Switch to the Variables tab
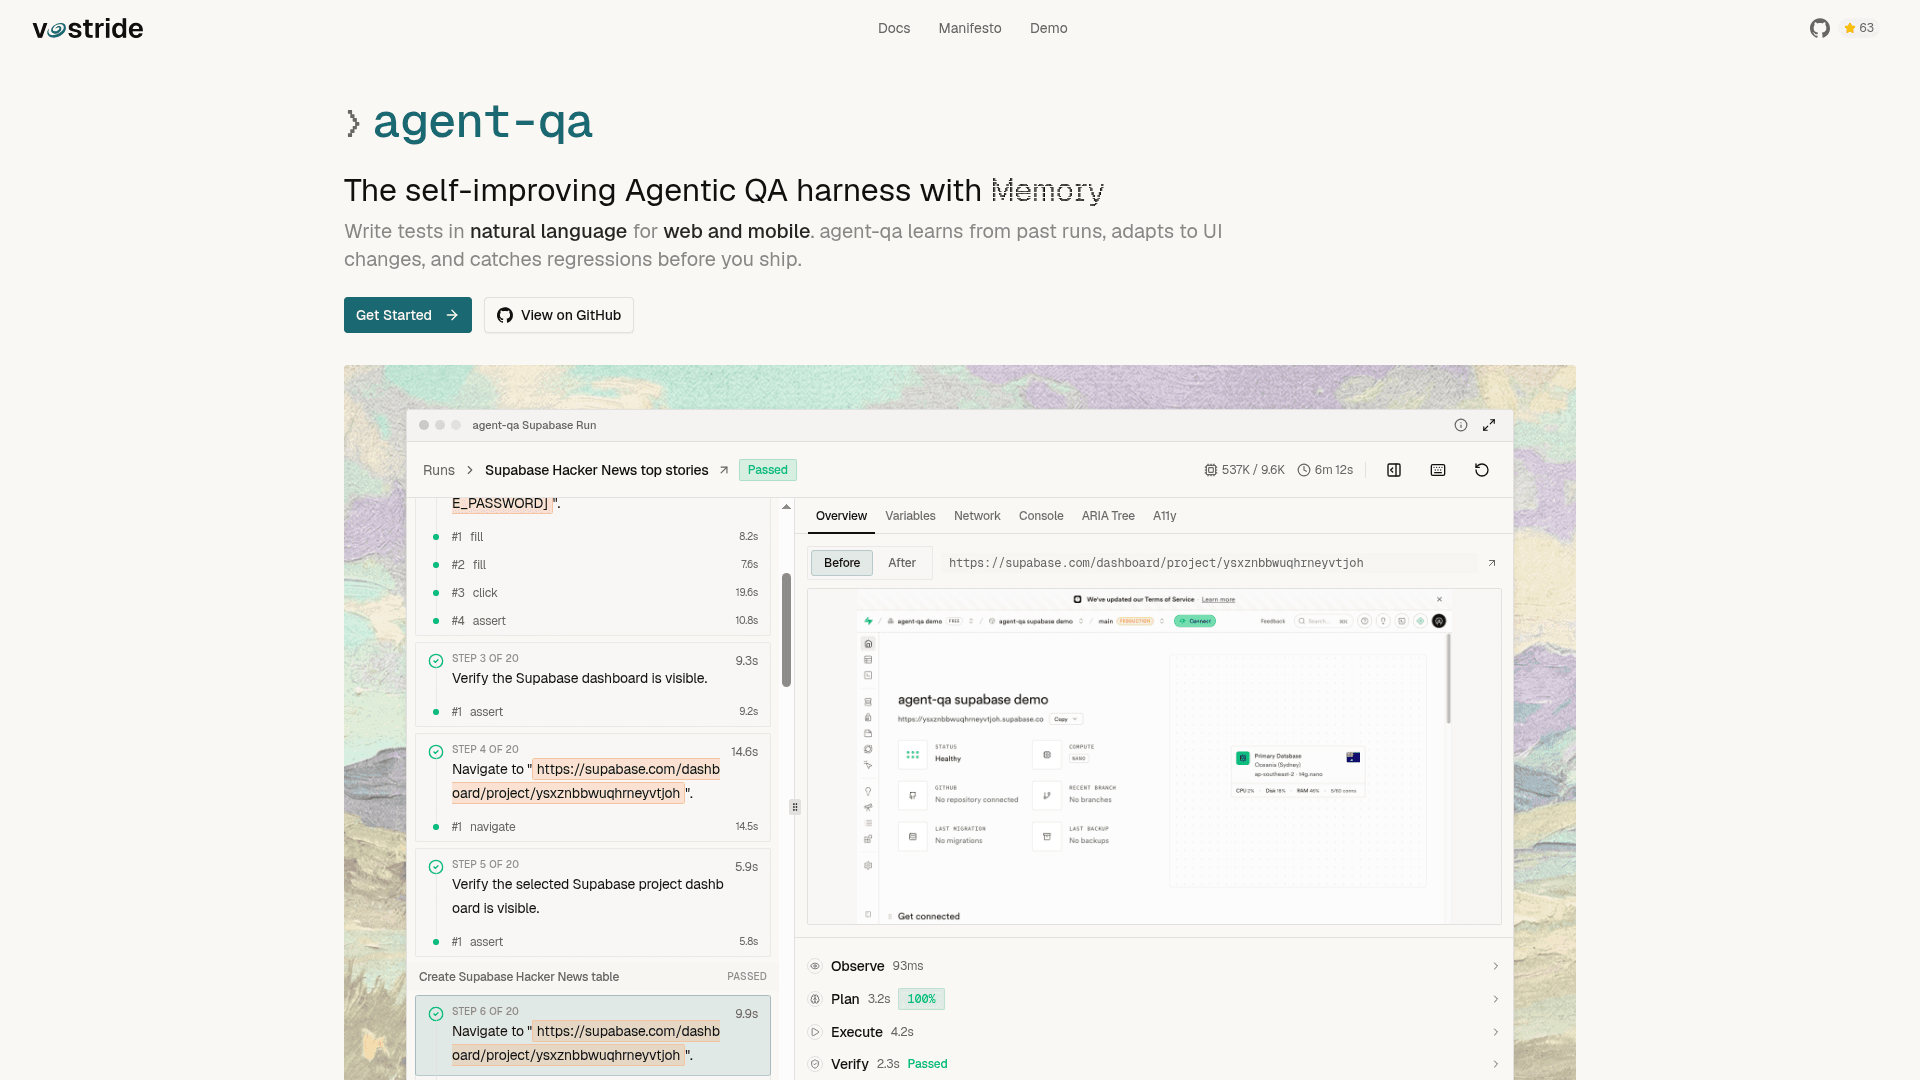 (910, 516)
